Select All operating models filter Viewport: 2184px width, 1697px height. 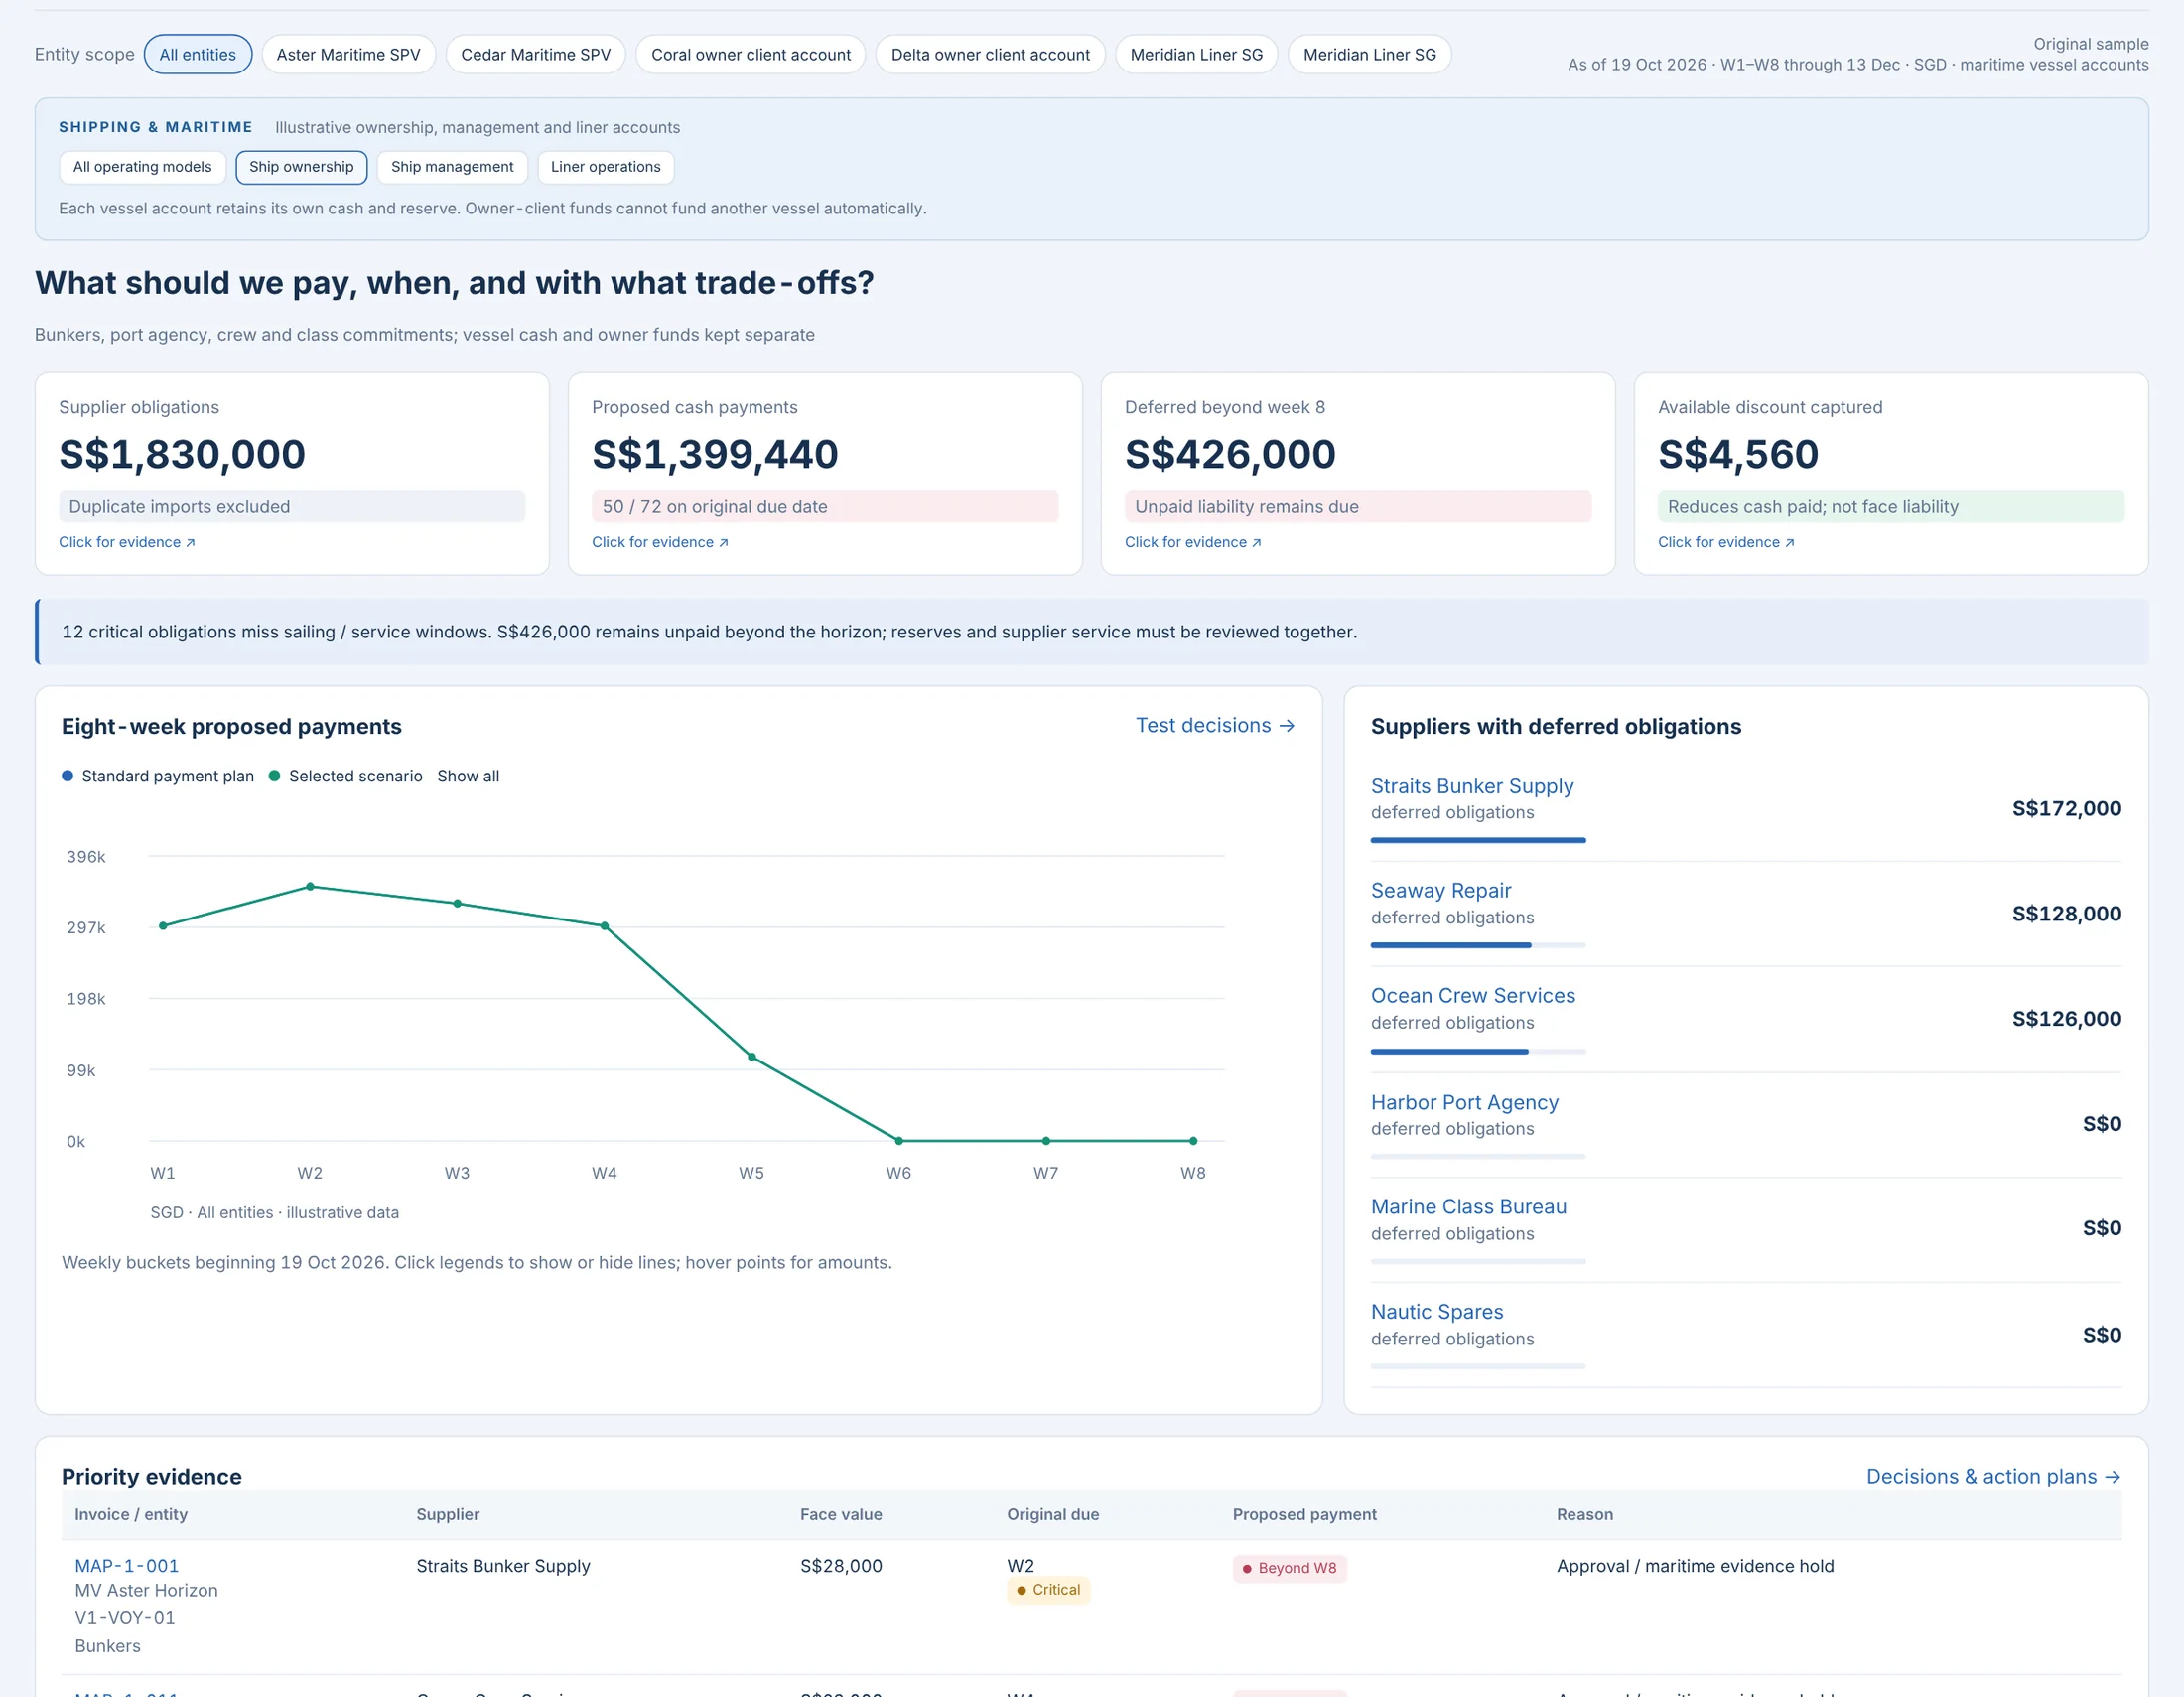[142, 167]
